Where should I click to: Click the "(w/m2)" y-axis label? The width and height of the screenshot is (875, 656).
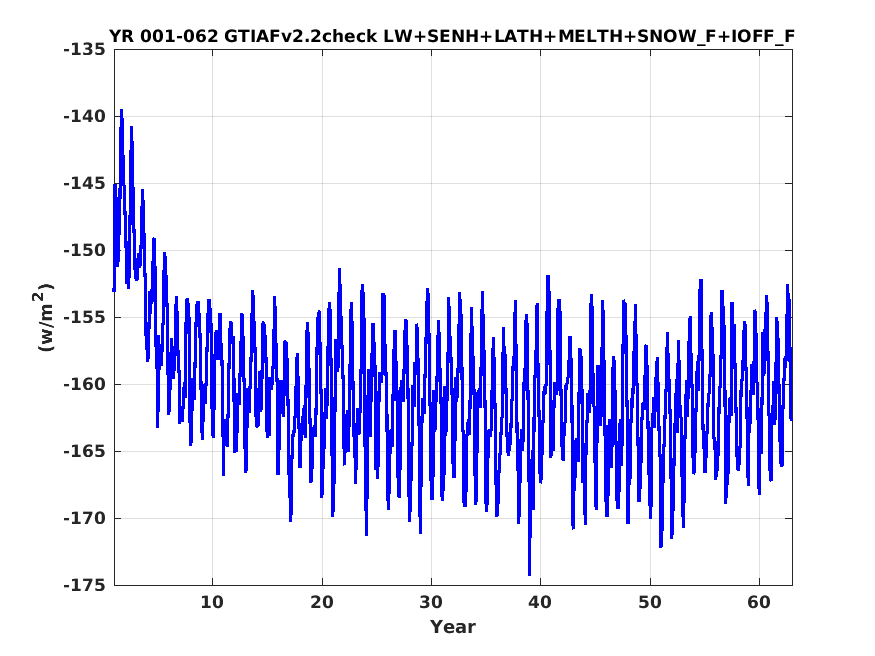click(44, 317)
